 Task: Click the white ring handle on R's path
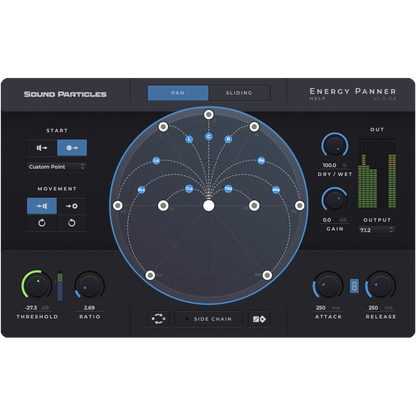pyautogui.click(x=254, y=127)
